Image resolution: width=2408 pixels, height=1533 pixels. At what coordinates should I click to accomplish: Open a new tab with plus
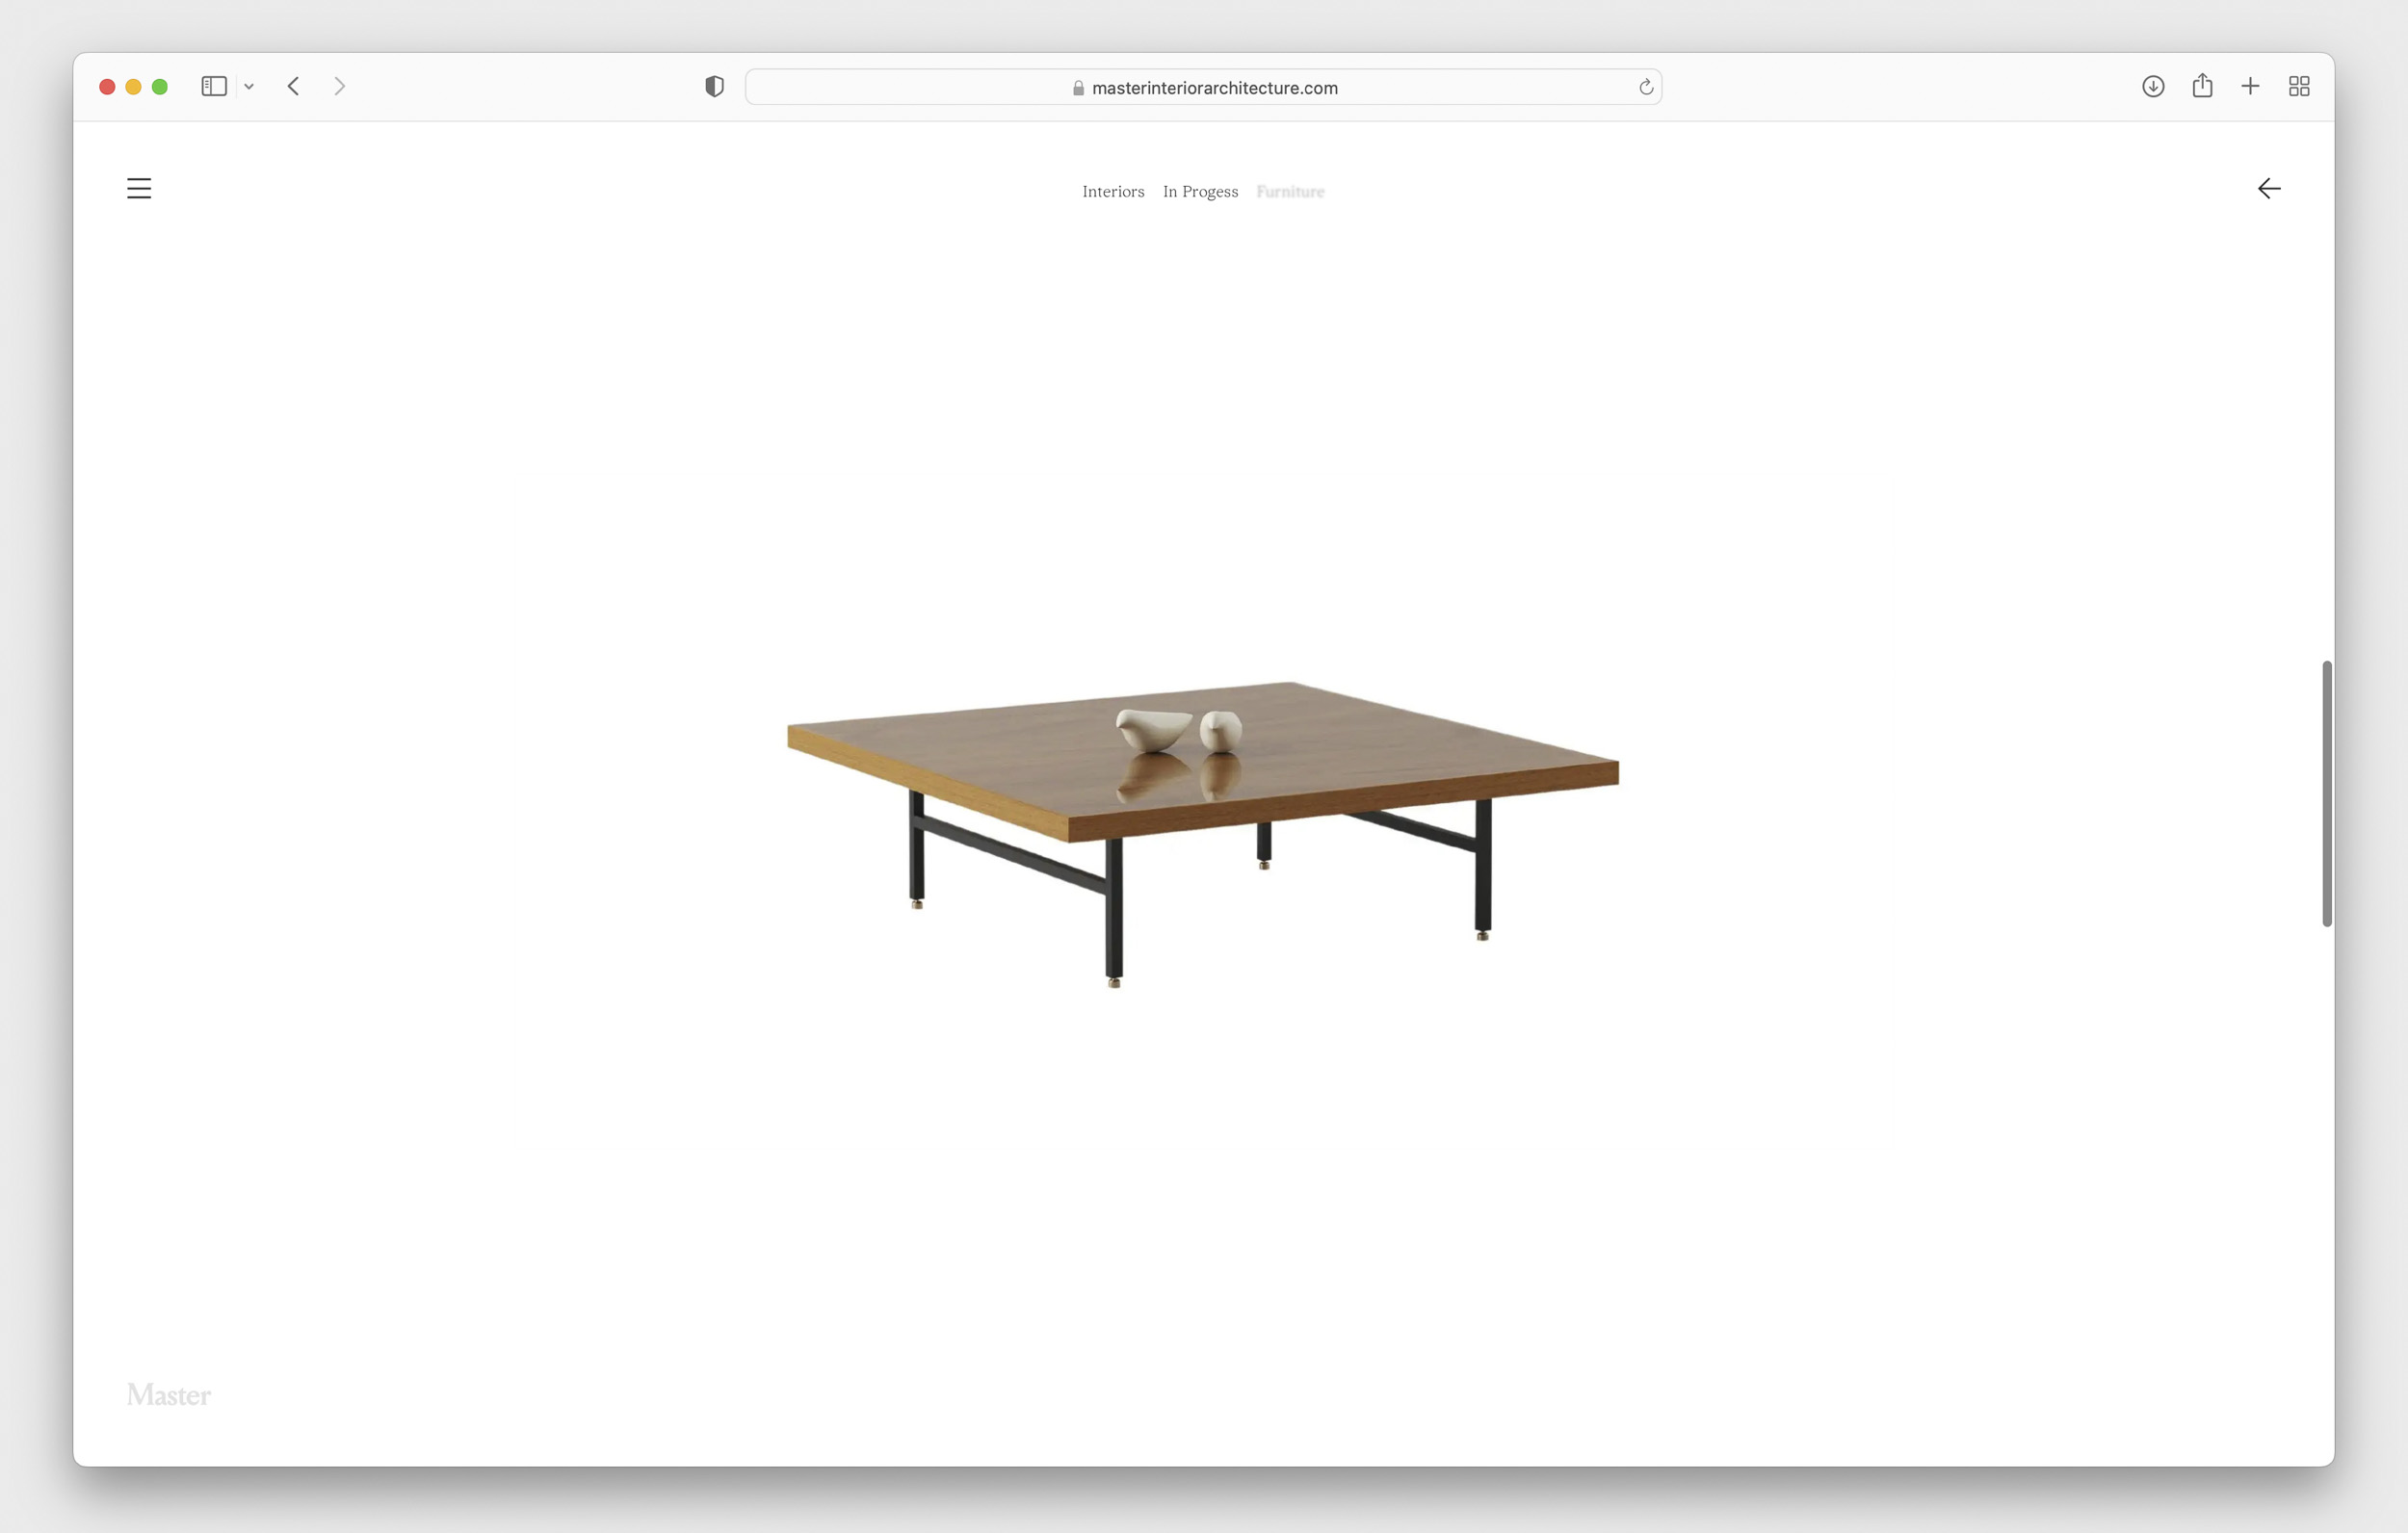[2250, 87]
